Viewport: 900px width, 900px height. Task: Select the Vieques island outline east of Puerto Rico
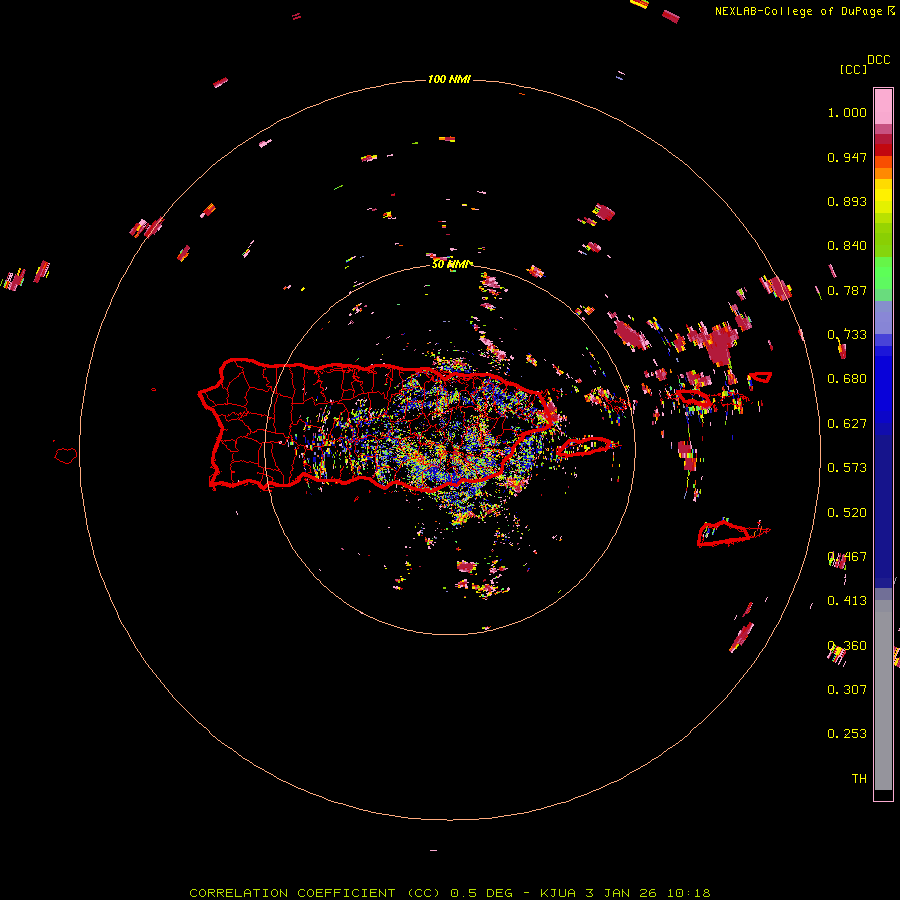tap(585, 446)
